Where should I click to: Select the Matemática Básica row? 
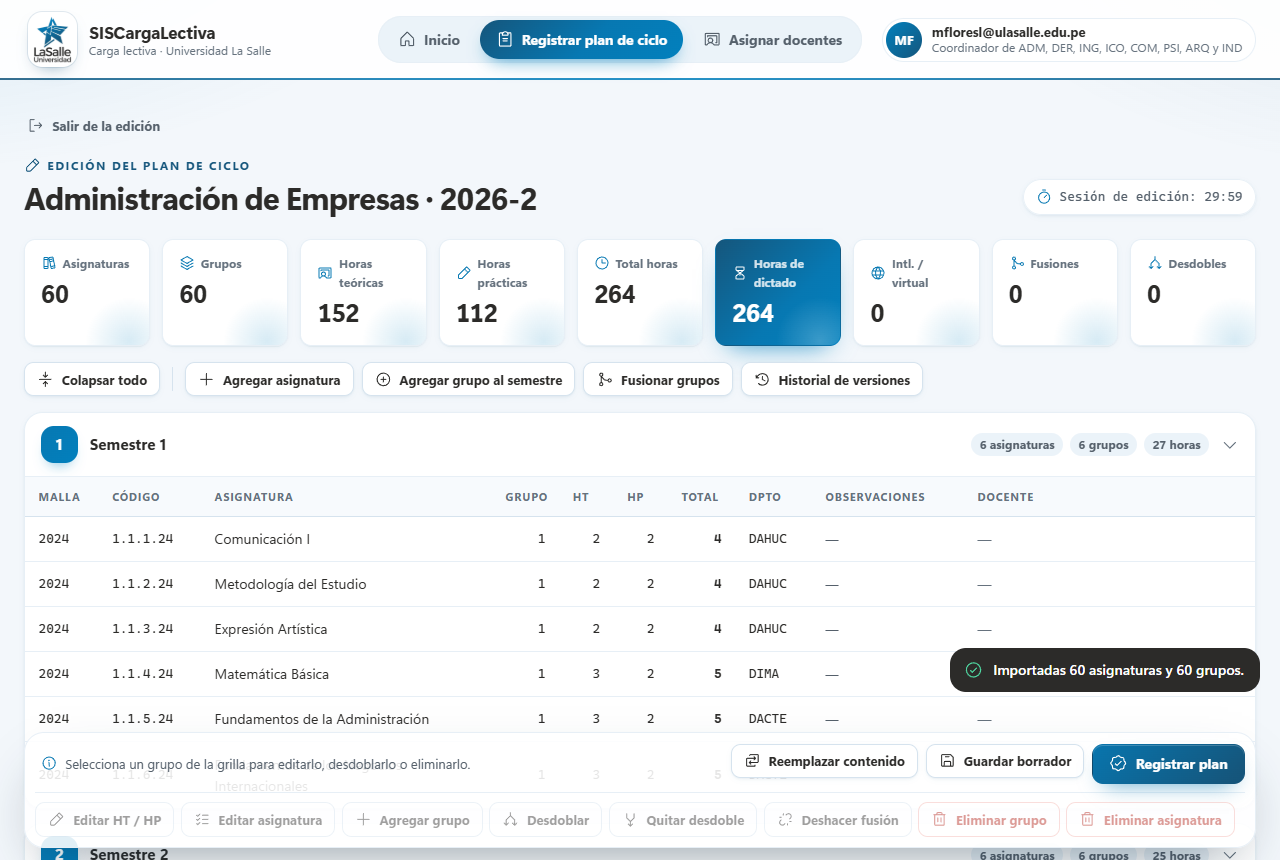640,674
